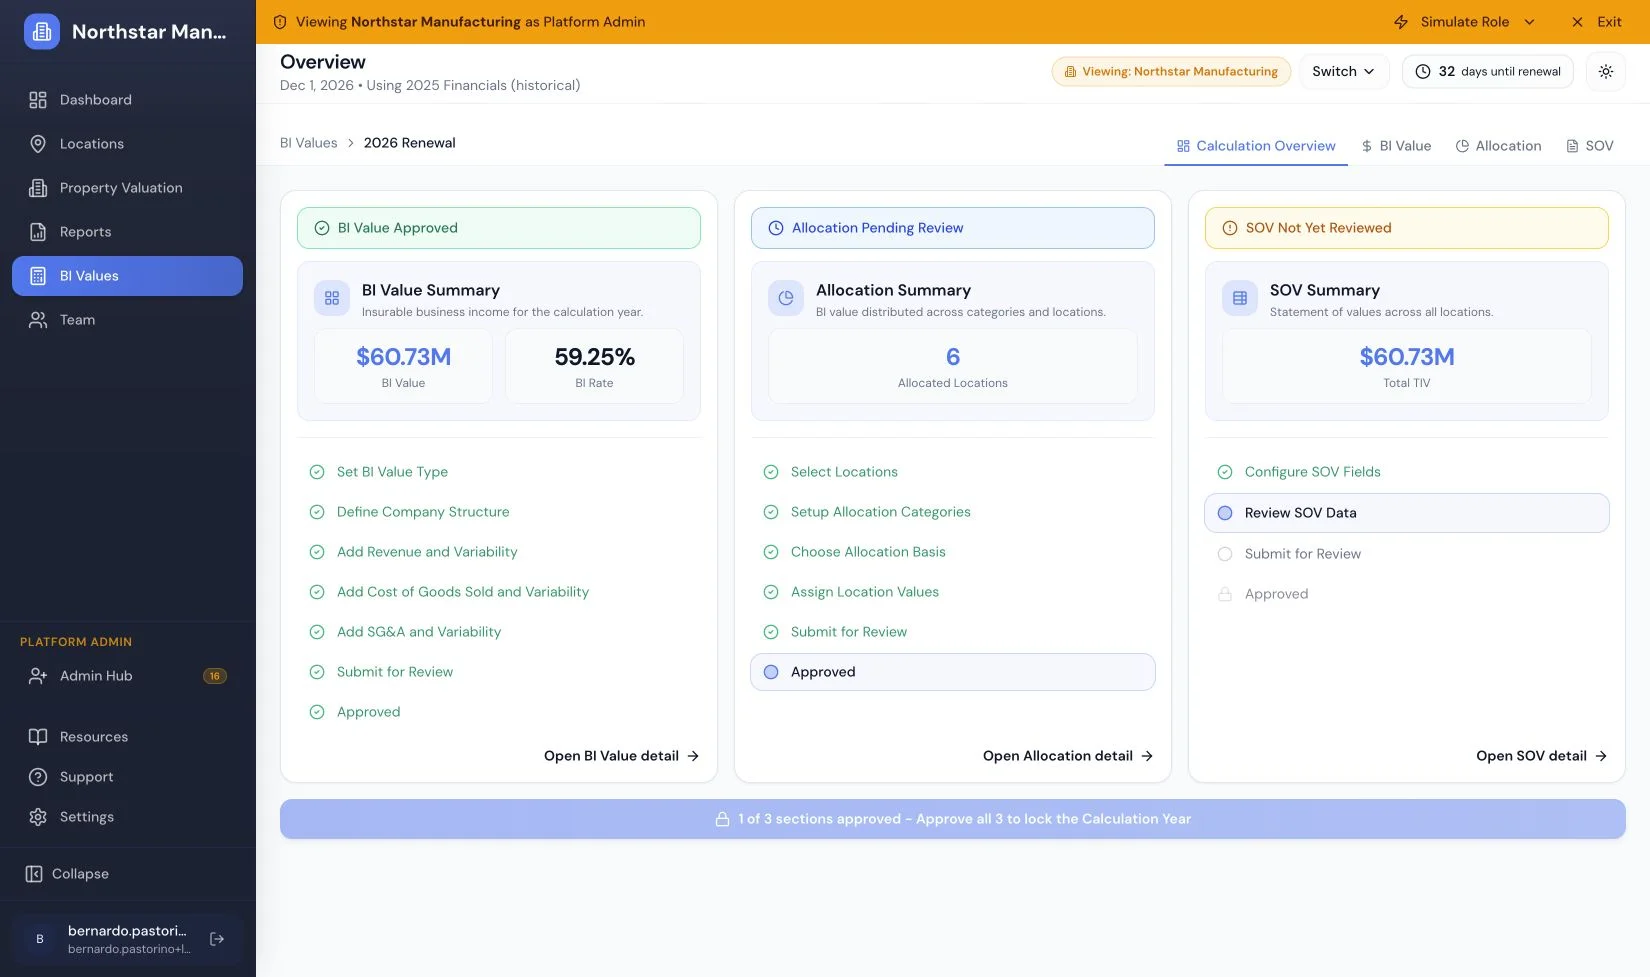Click the Admin Hub 16 notification badge
Viewport: 1650px width, 977px height.
click(214, 676)
